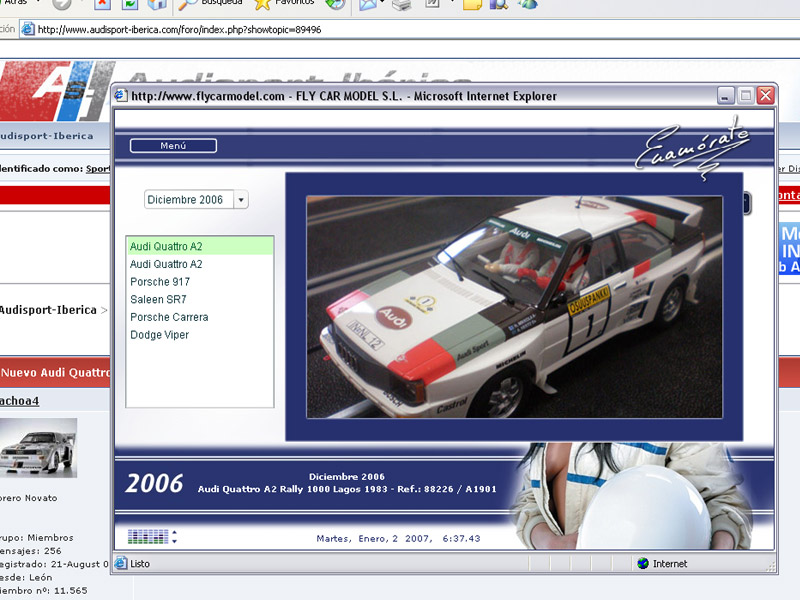Click iembro nº: 11.565 profile text

(44, 591)
